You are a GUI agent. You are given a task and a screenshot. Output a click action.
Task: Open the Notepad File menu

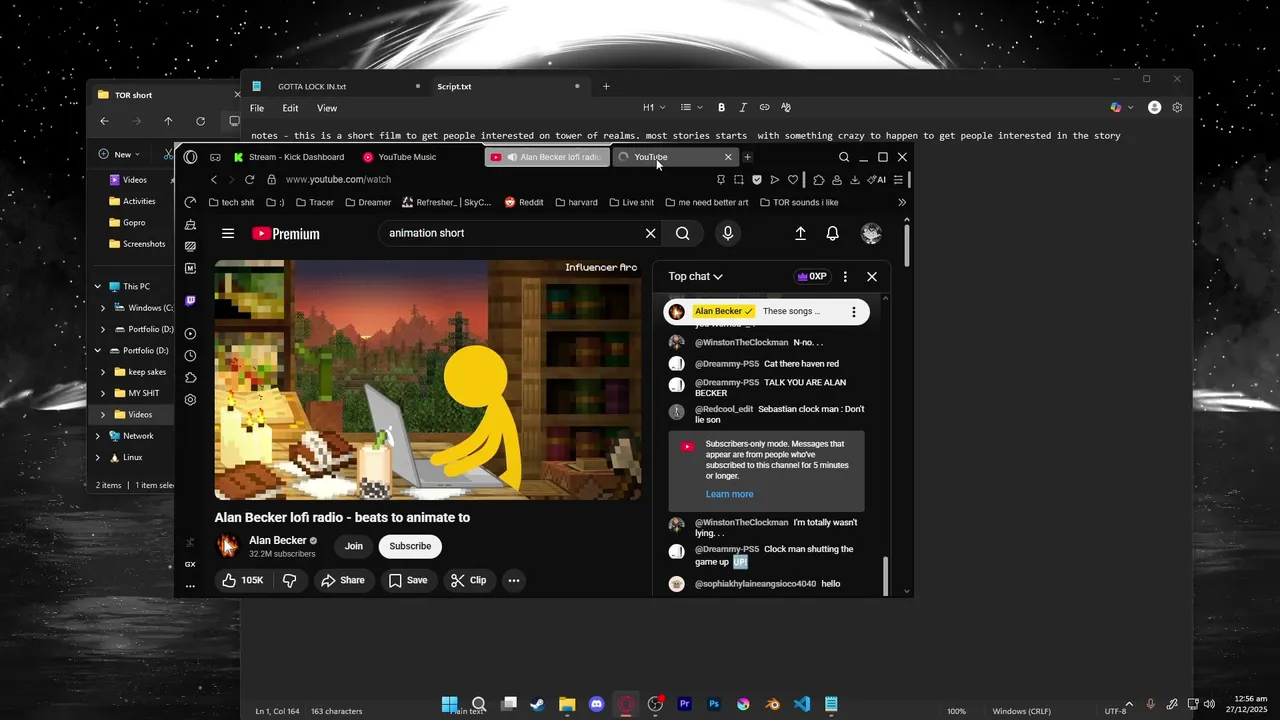(x=257, y=108)
